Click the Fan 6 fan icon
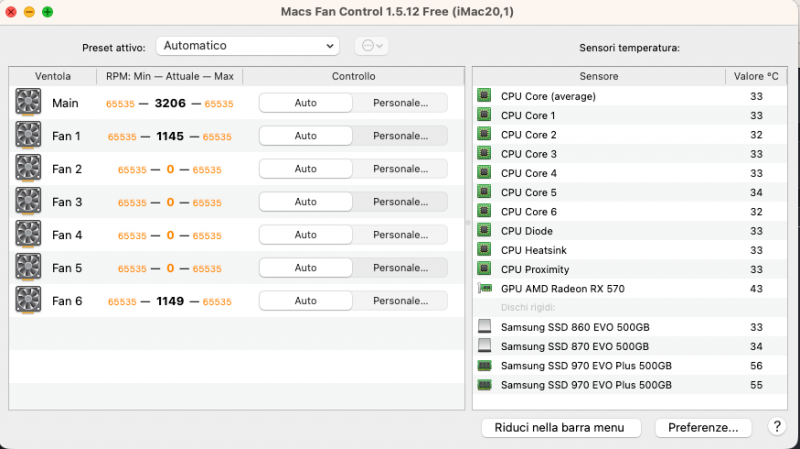Image resolution: width=800 pixels, height=449 pixels. tap(29, 301)
